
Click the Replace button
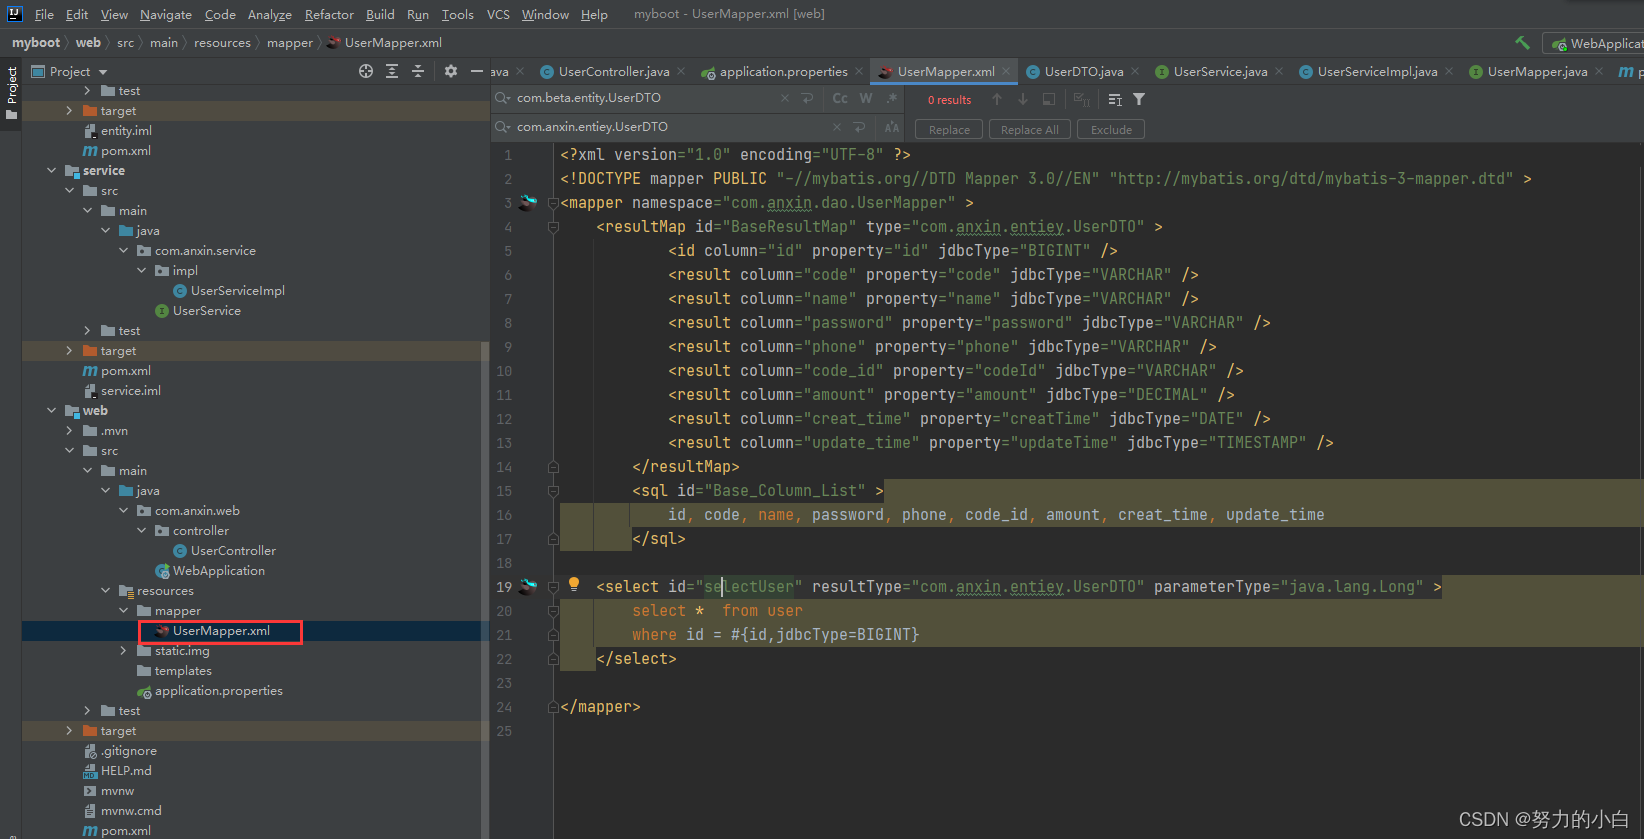949,130
